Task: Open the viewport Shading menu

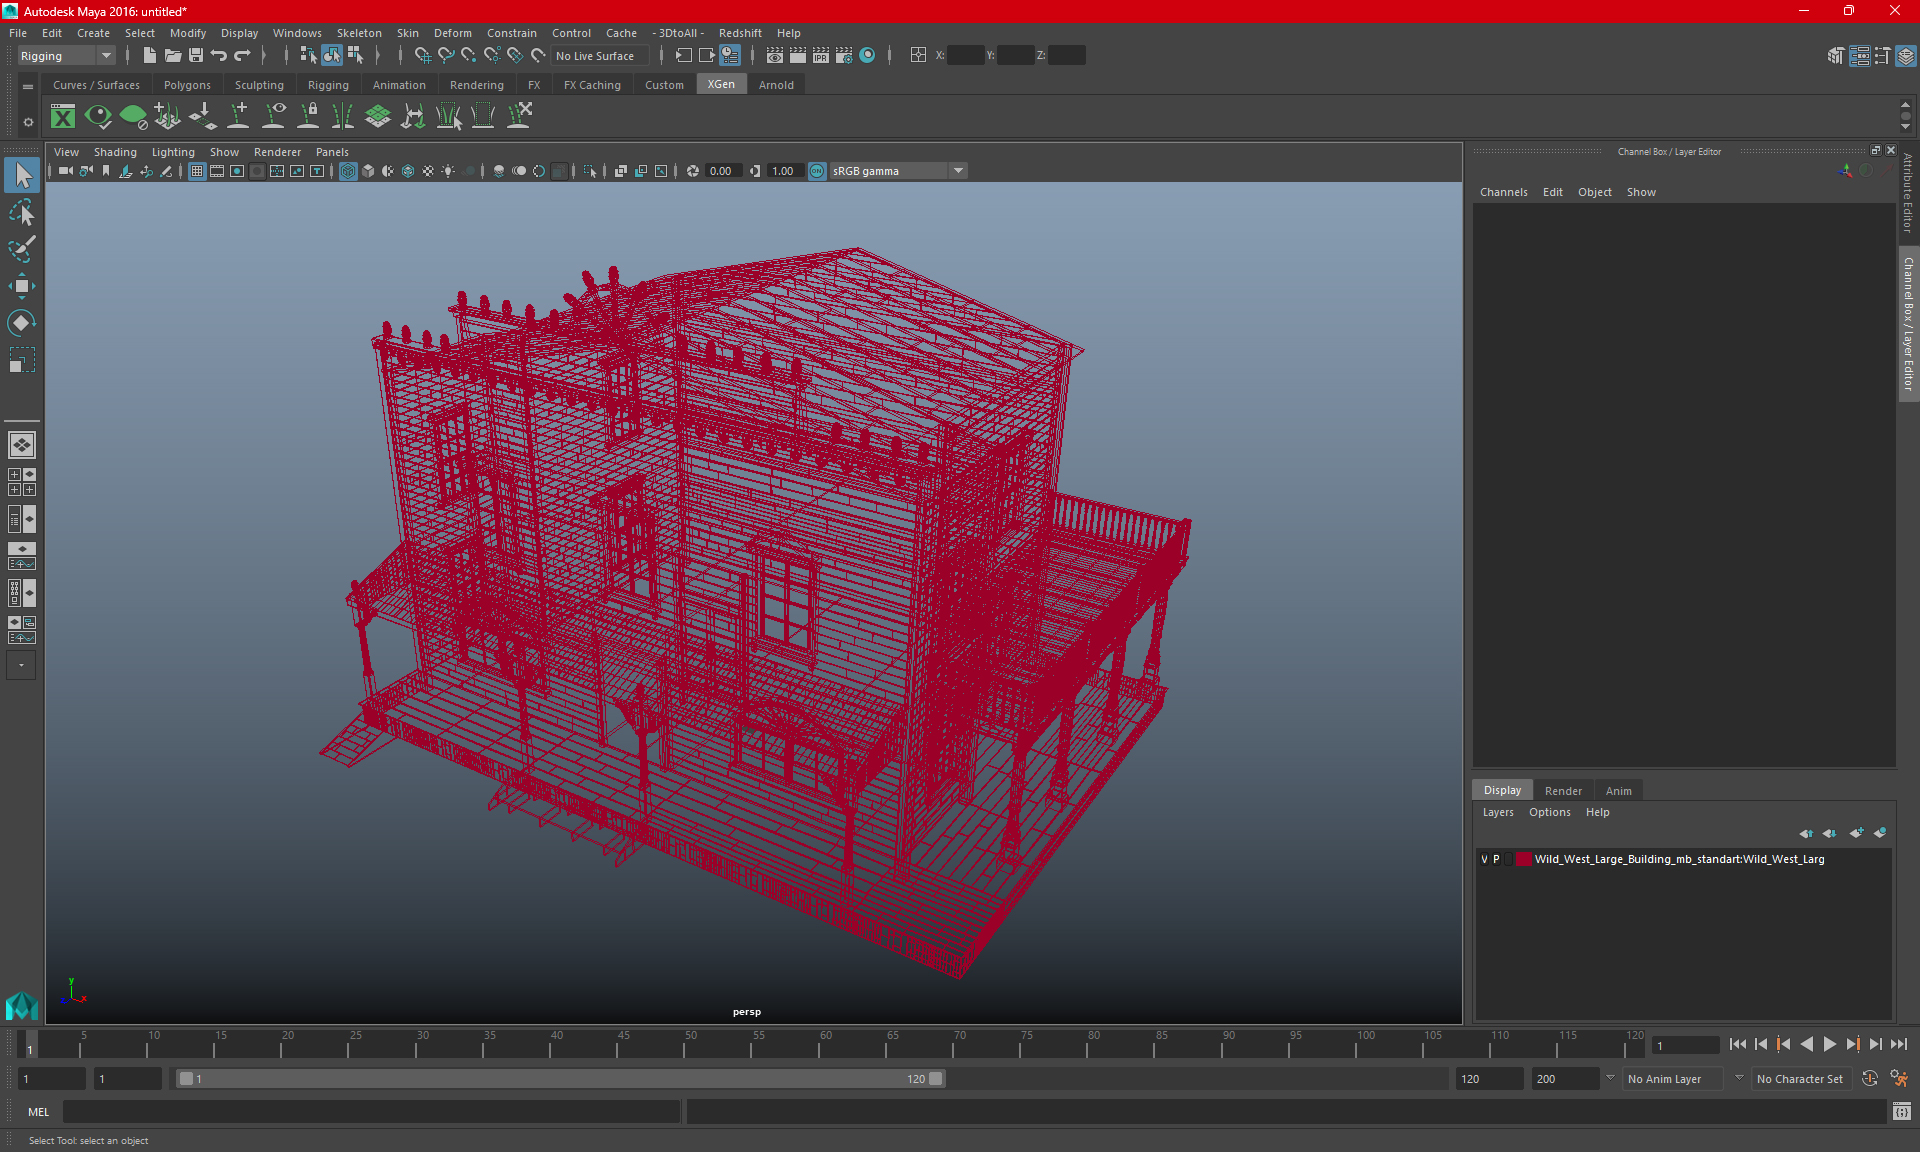Action: click(x=115, y=152)
